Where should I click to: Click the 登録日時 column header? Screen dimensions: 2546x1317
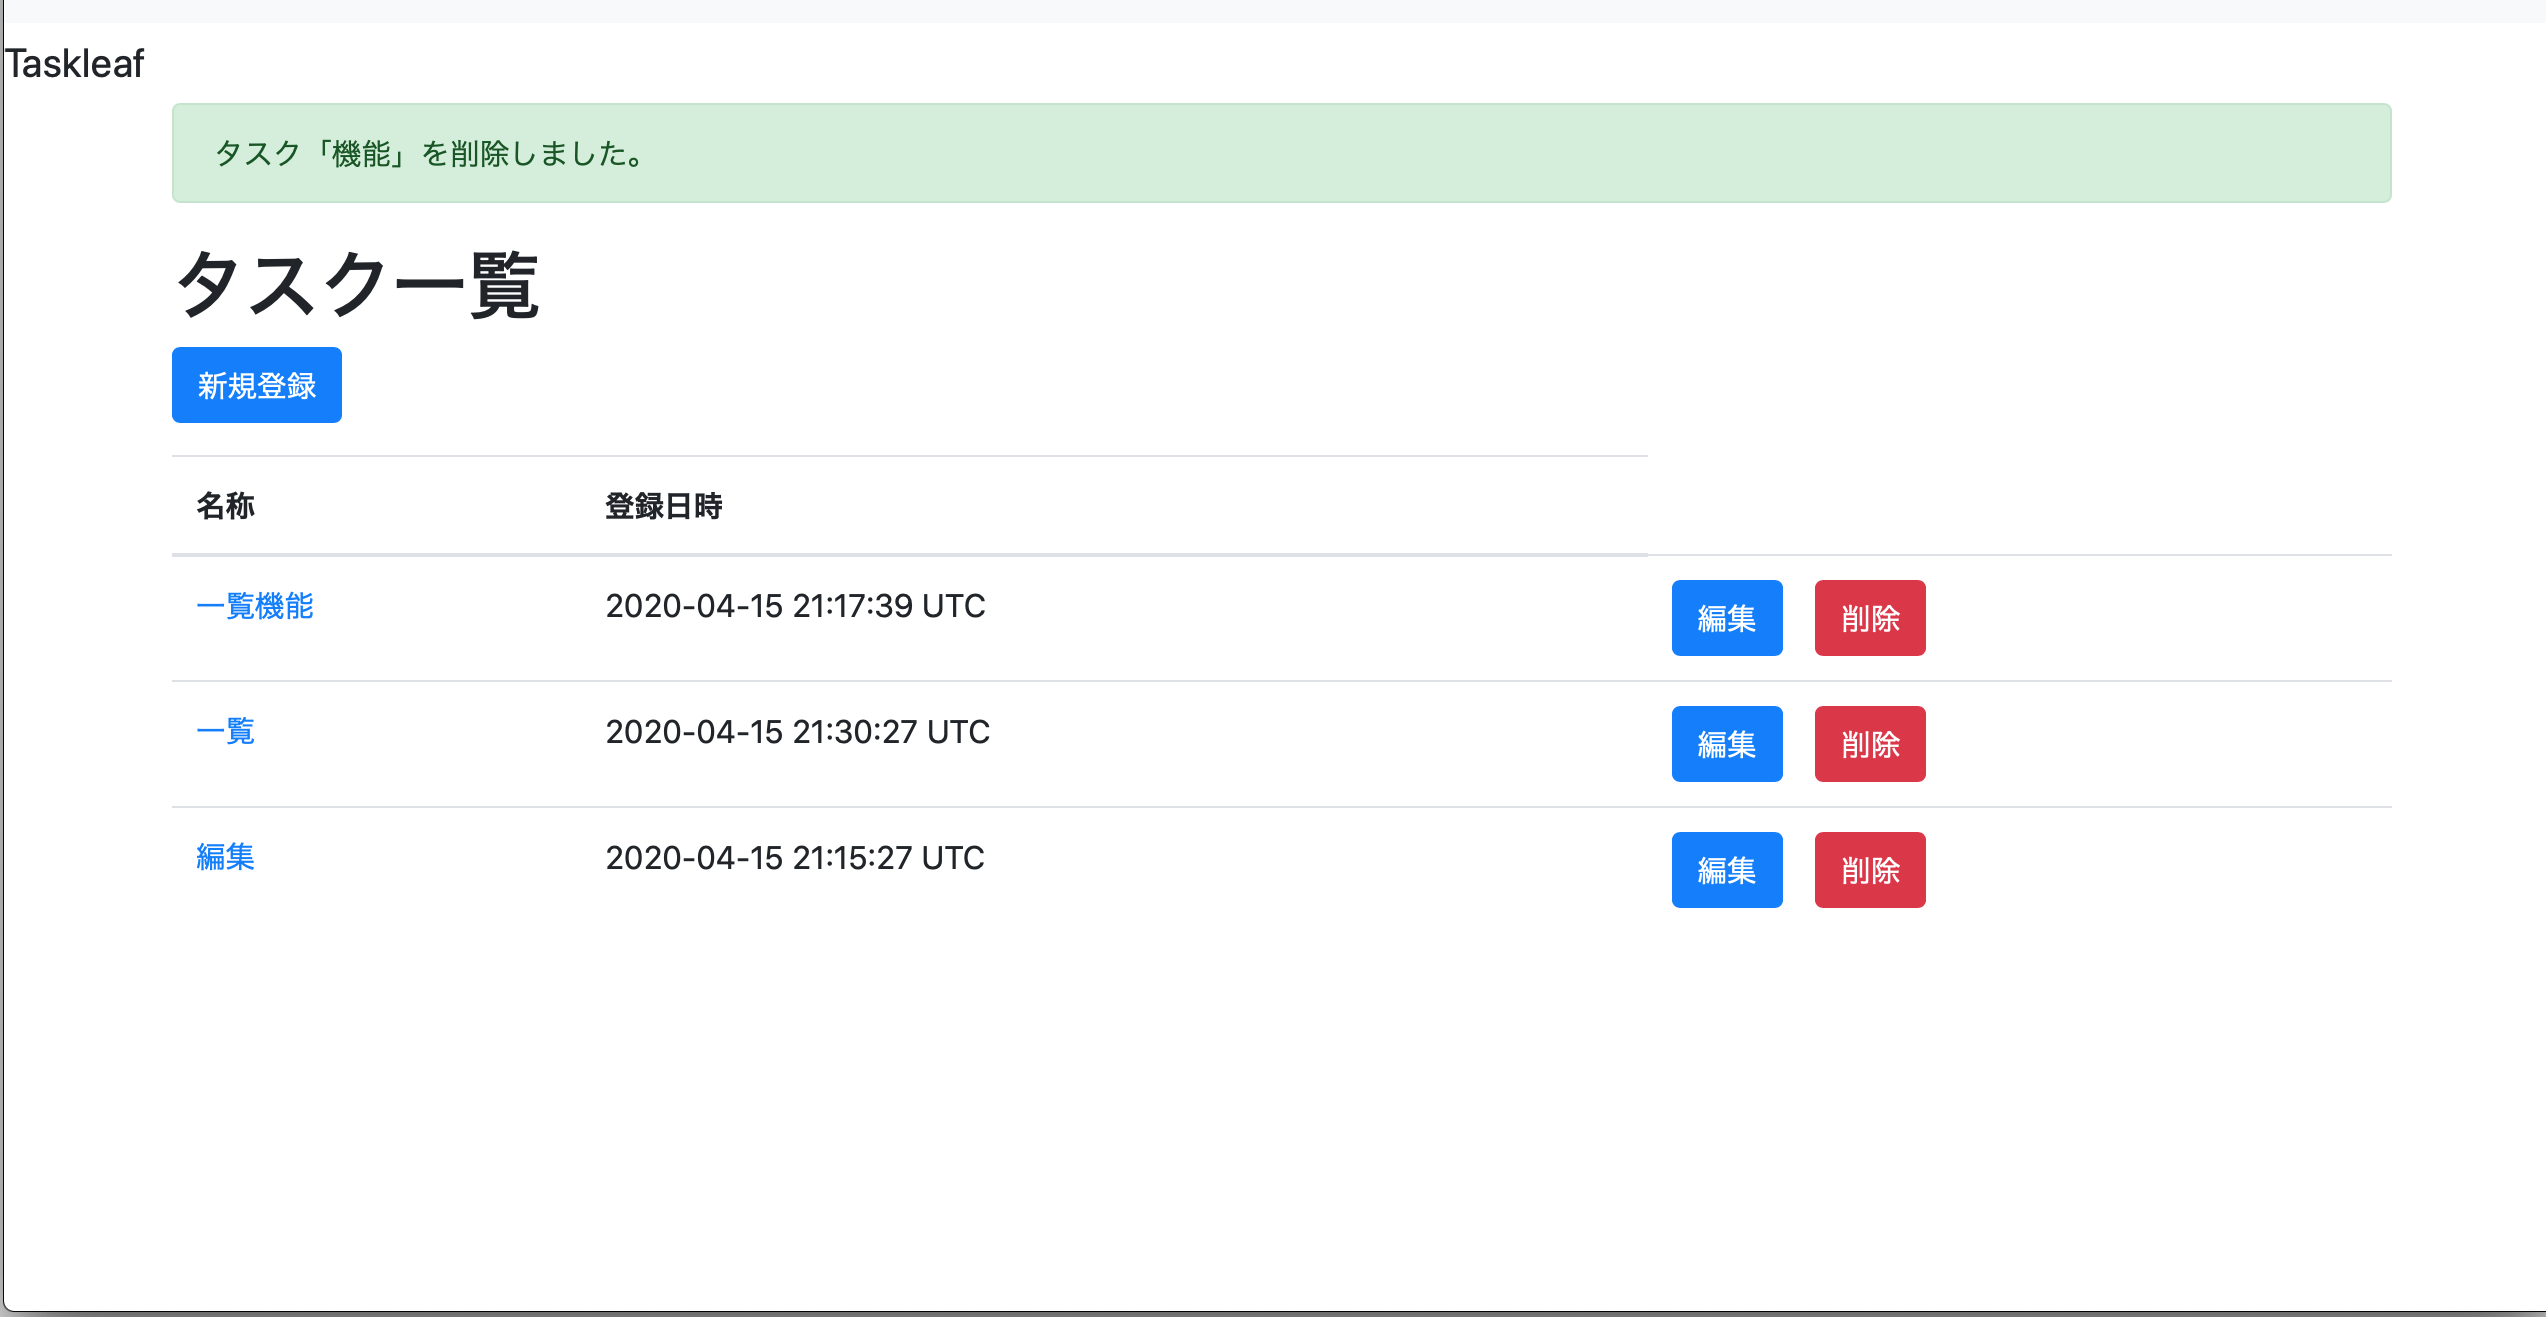point(663,506)
